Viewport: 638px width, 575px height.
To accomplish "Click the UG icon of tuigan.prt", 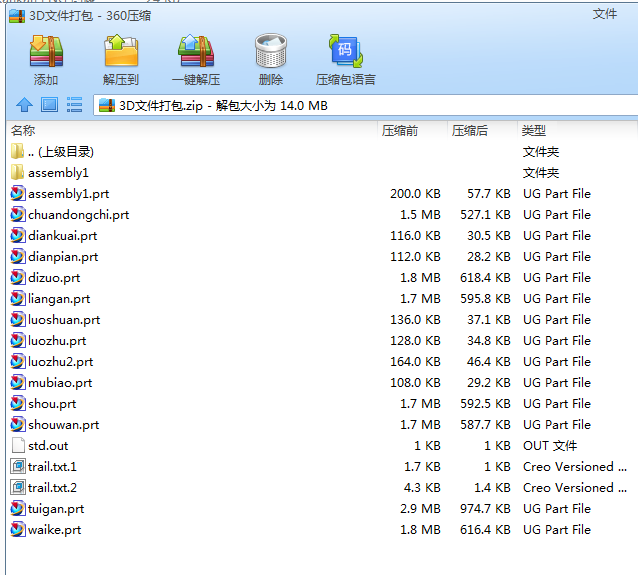I will (x=17, y=508).
